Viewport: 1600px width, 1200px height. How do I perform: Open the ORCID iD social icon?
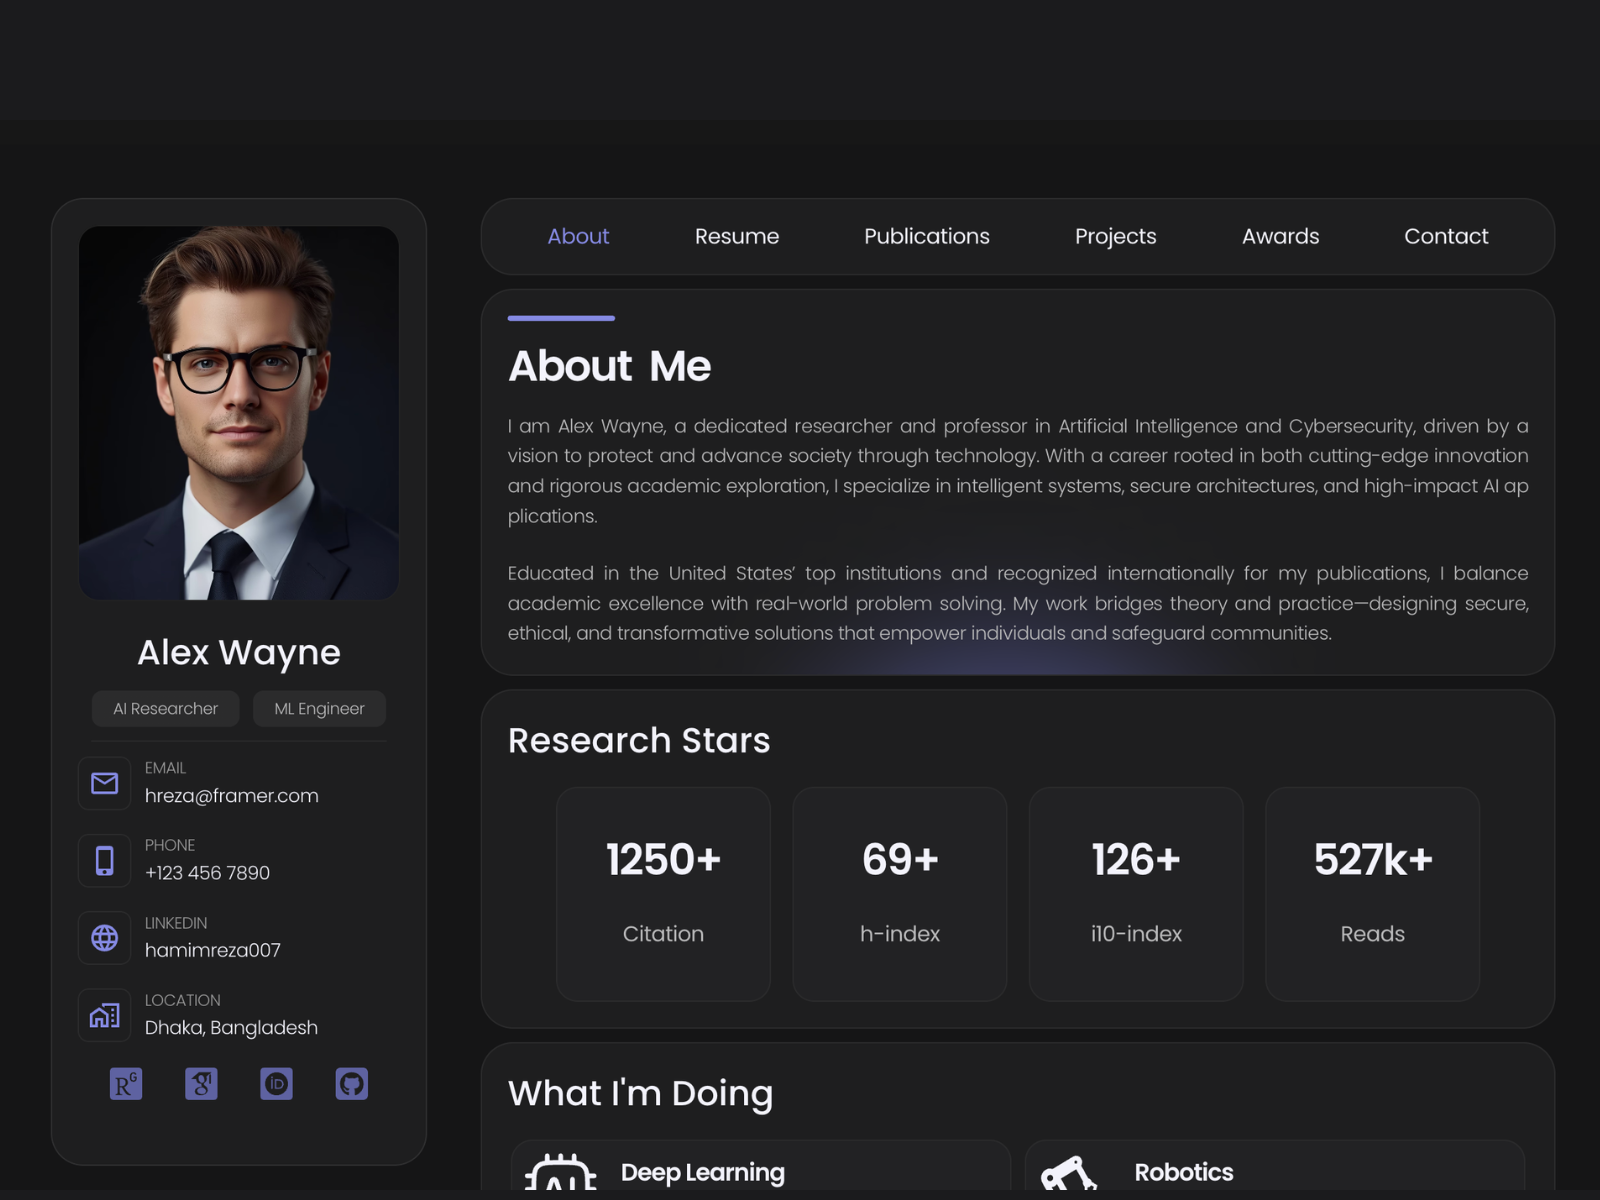277,1084
